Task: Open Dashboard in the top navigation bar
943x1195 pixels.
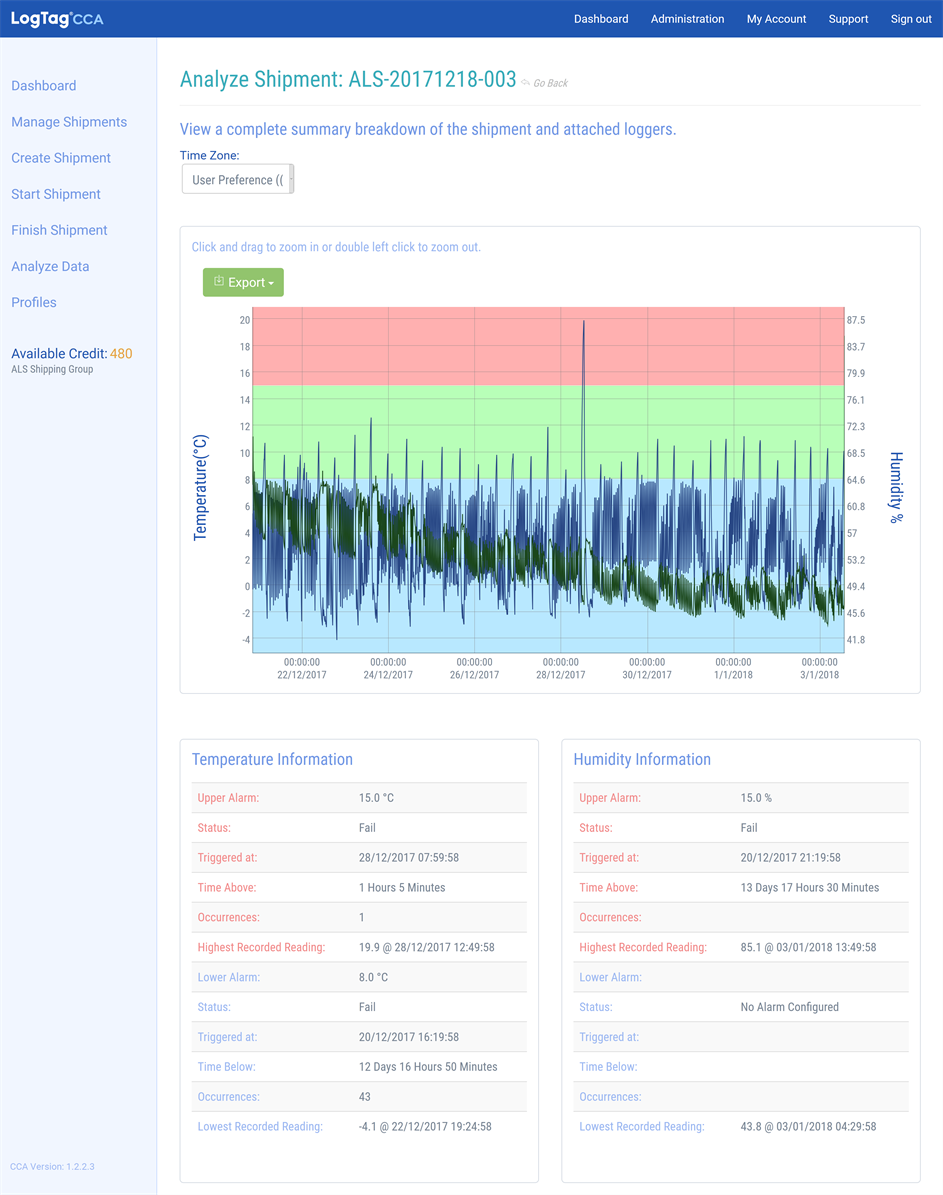Action: pos(601,19)
